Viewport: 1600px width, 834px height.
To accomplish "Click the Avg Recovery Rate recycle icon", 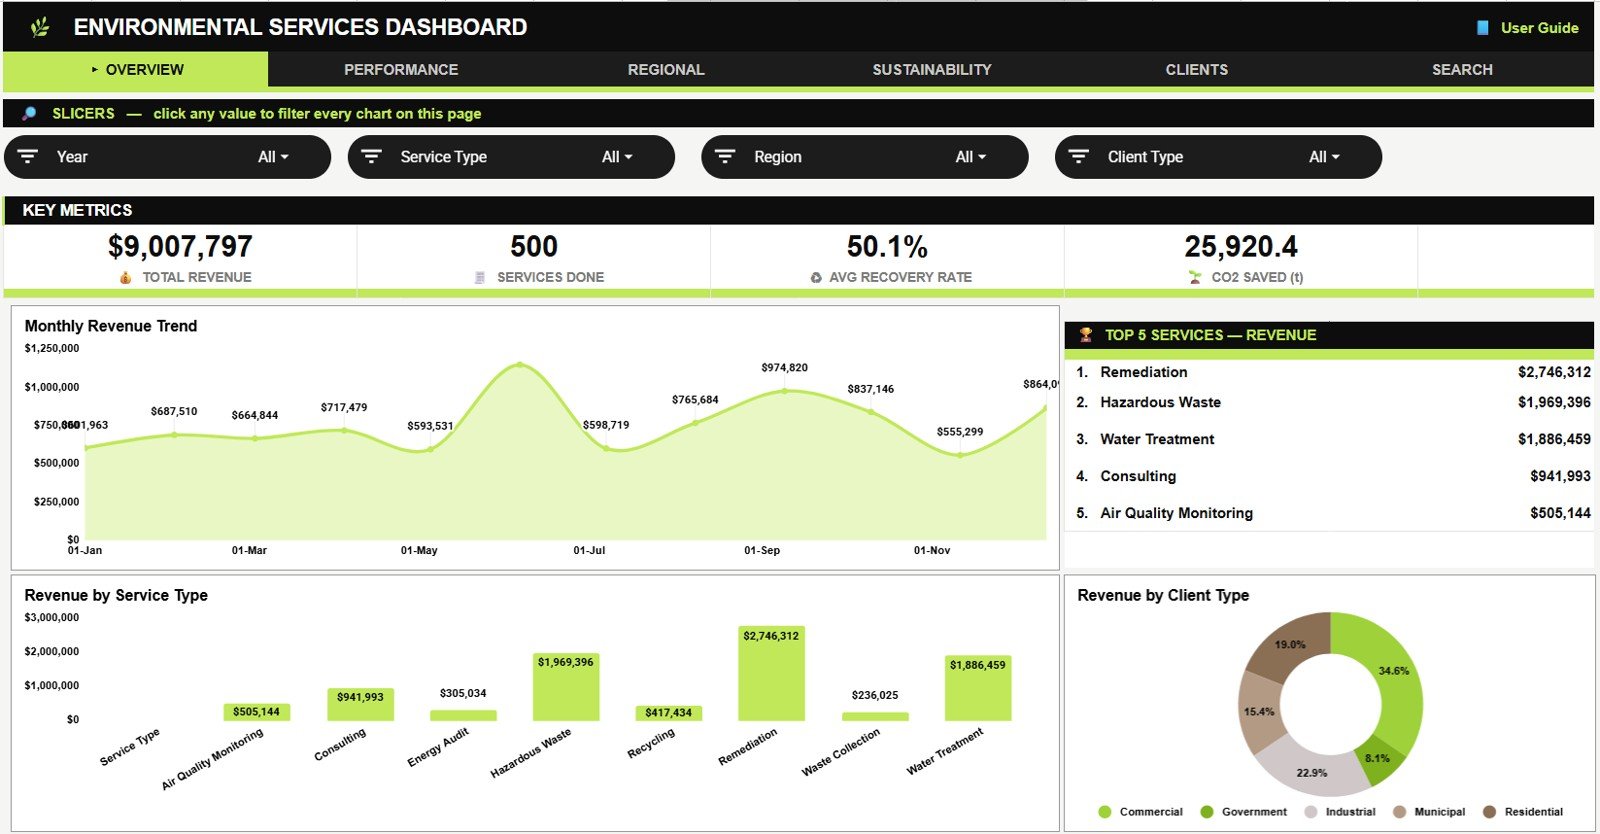I will point(816,278).
